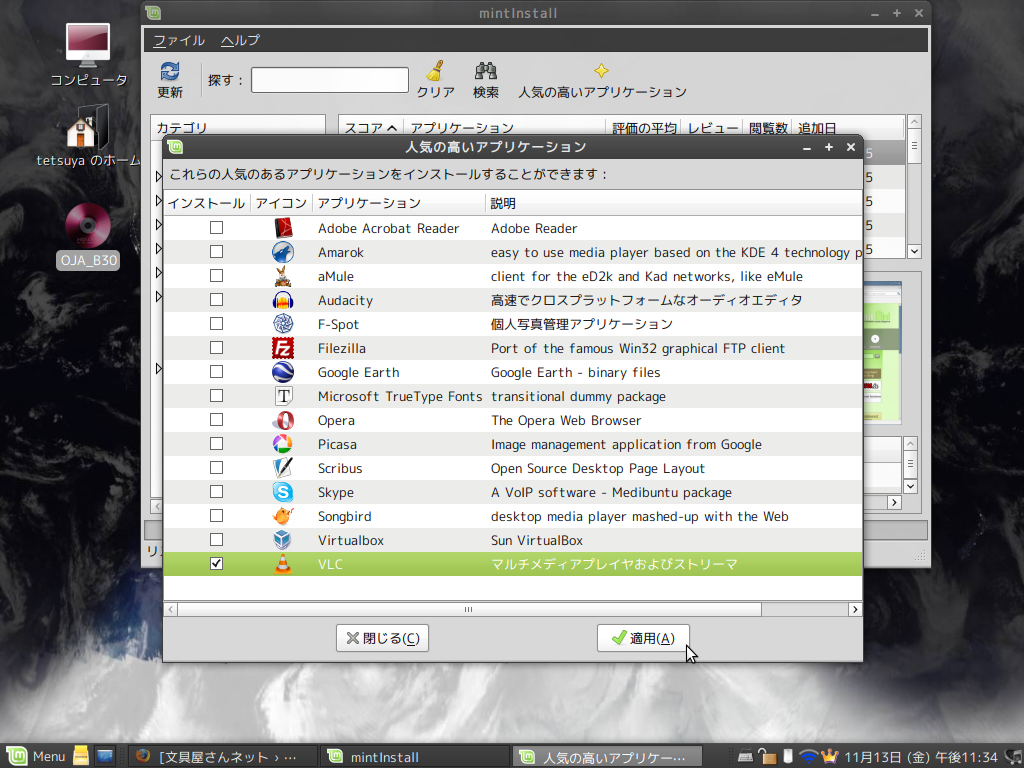
Task: Enable the Audacity install checkbox
Action: point(216,300)
